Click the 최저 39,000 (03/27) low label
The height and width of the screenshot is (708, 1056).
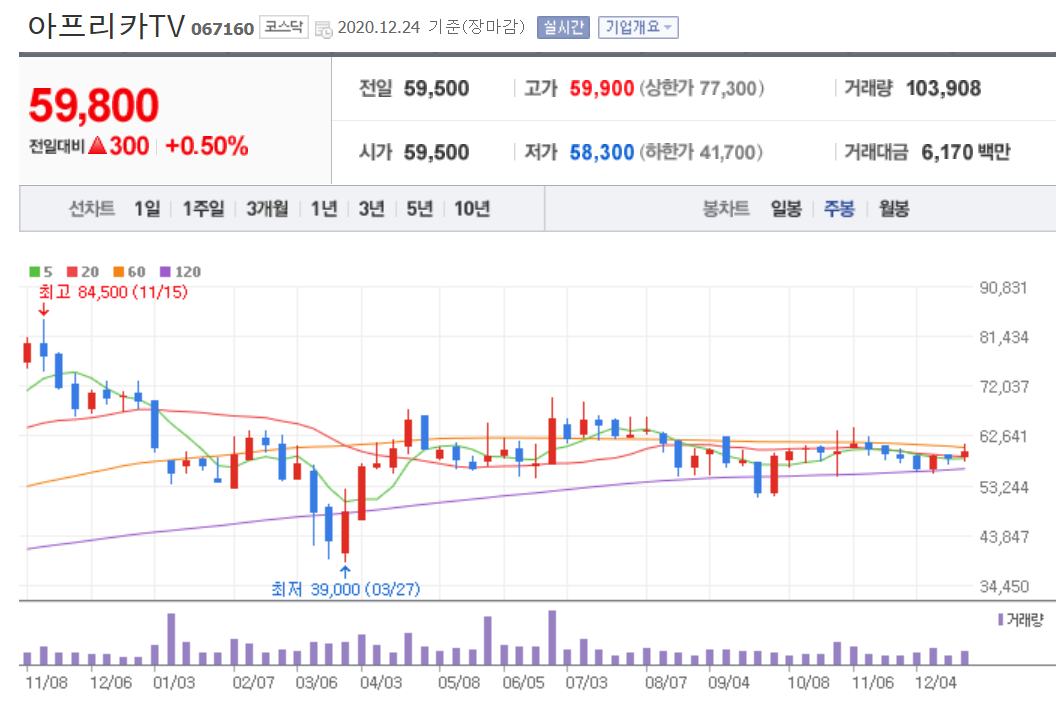tap(345, 589)
